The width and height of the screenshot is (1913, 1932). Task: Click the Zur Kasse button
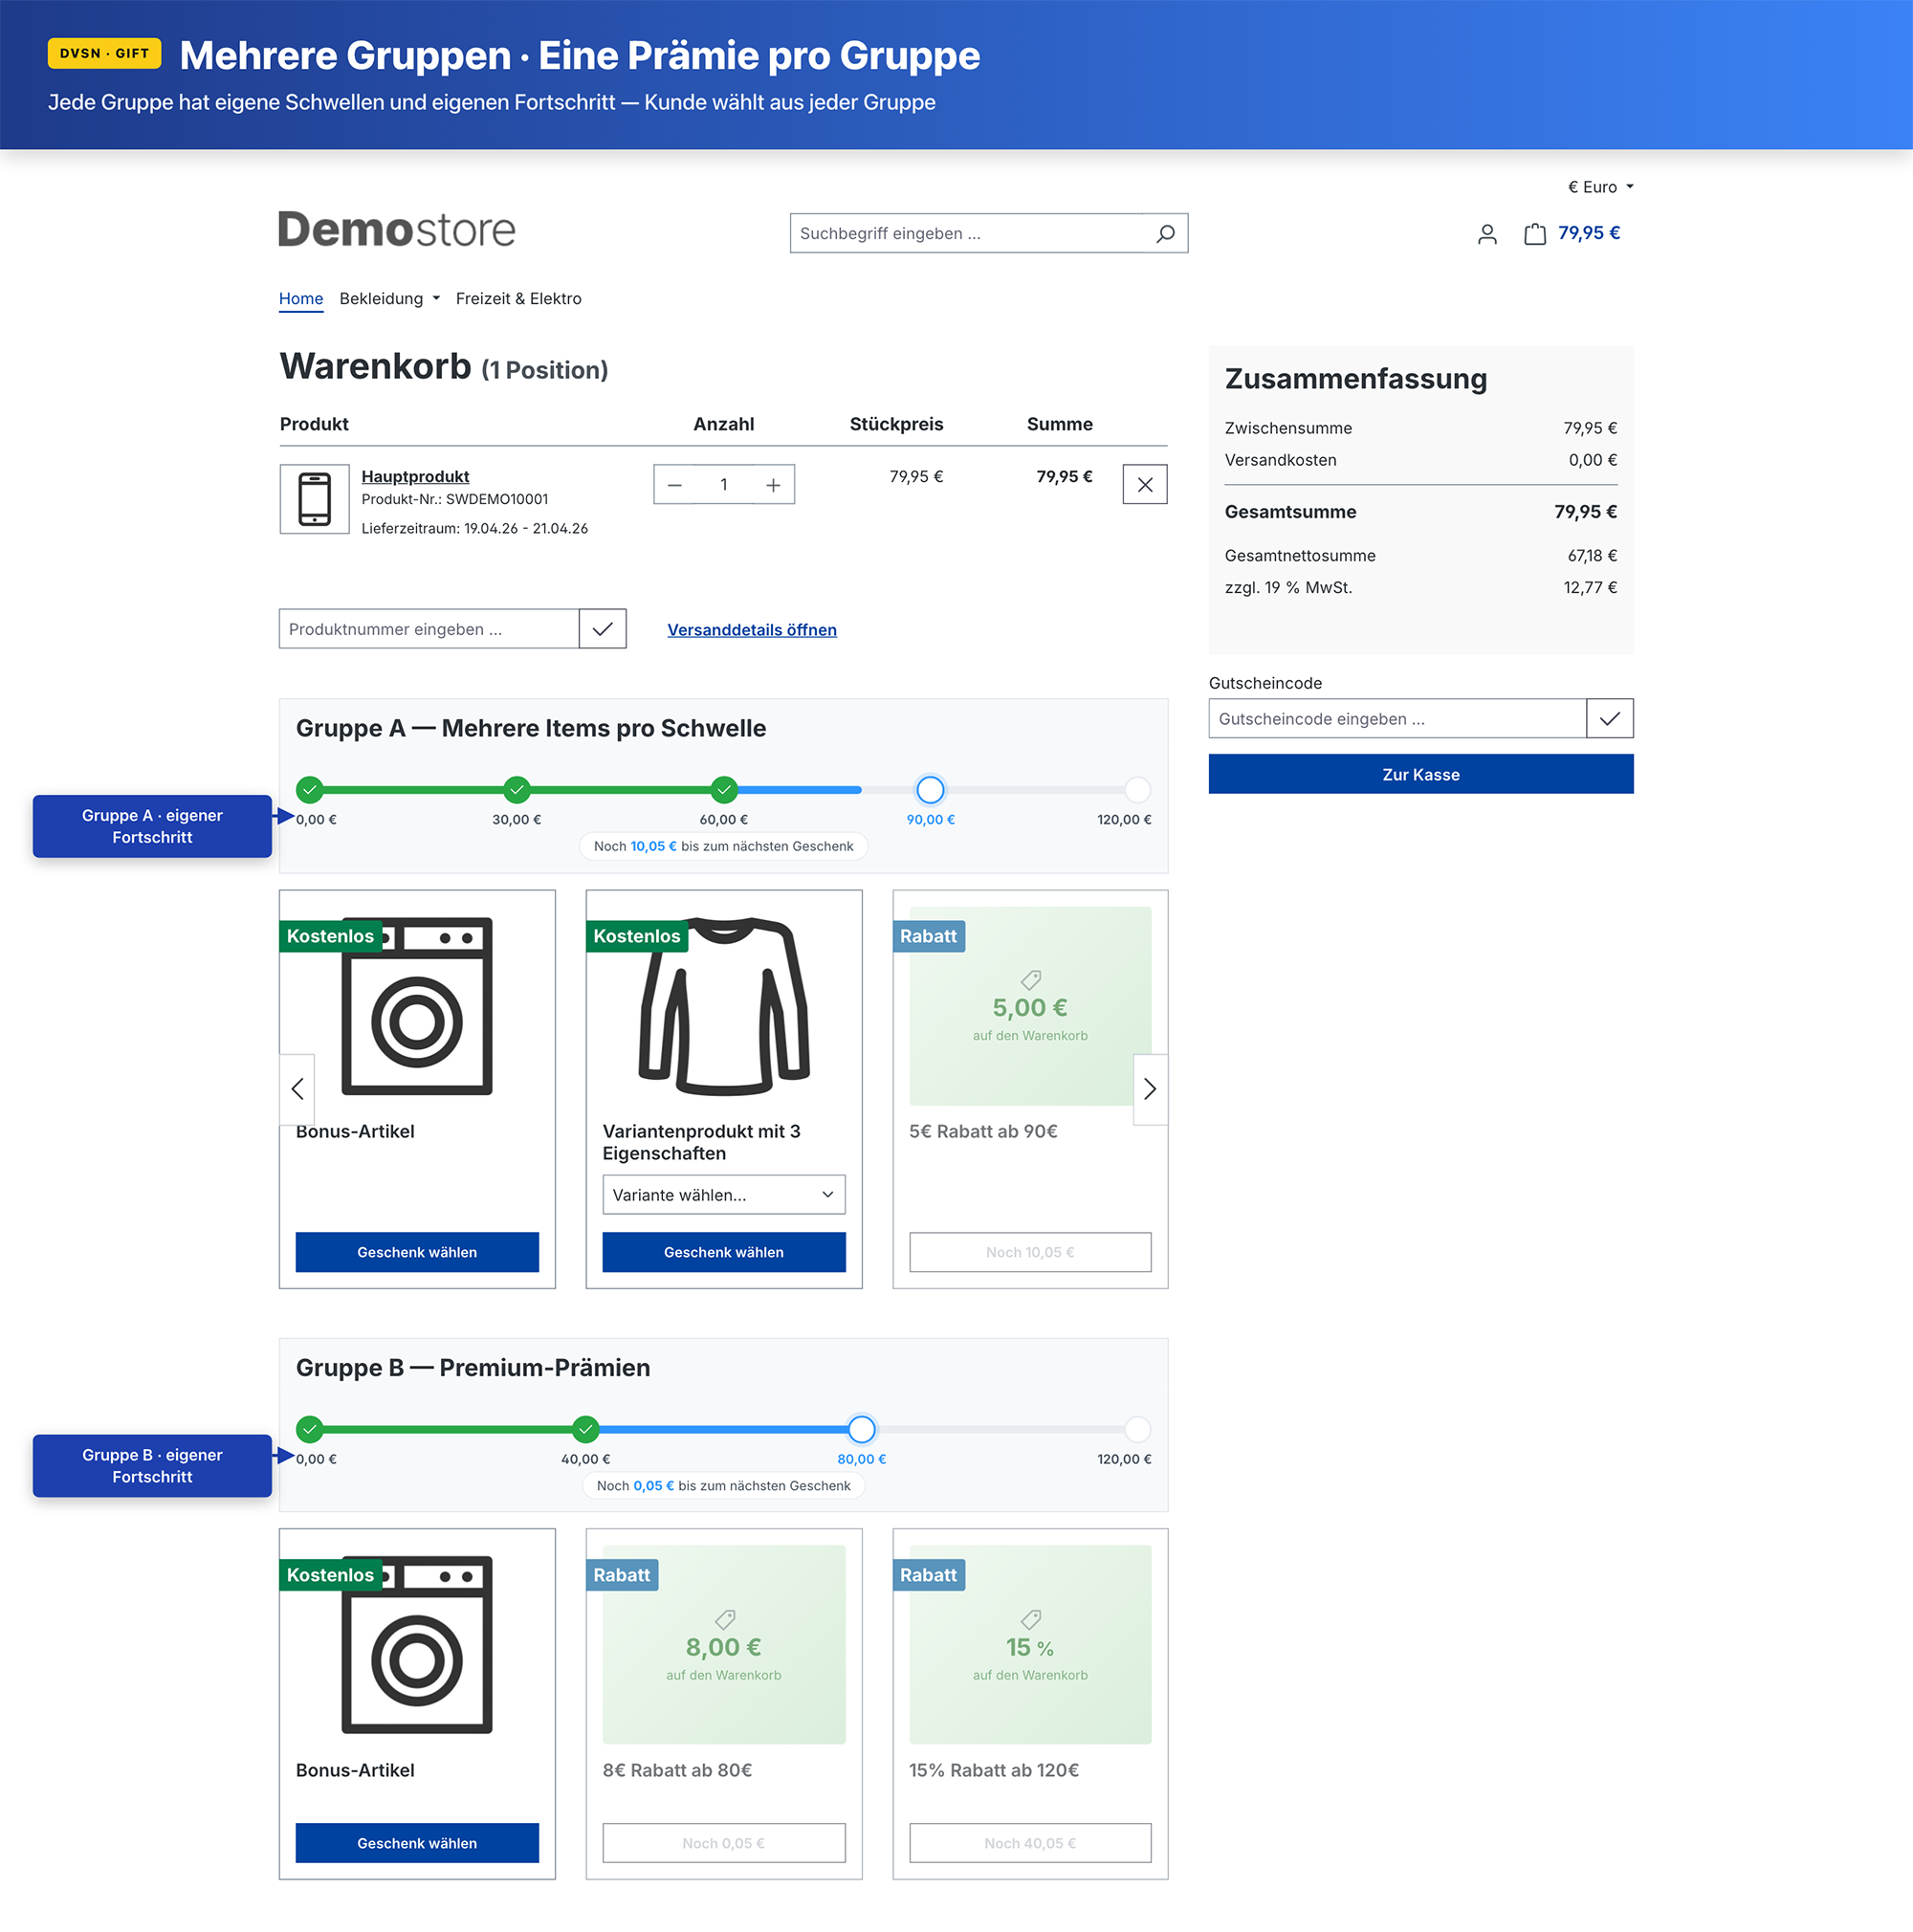[1420, 775]
